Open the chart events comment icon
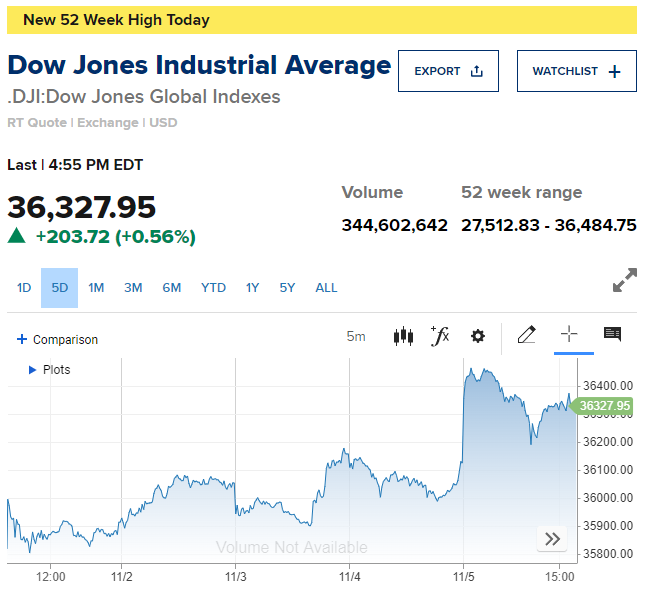Screen dimensions: 648x591 point(612,334)
